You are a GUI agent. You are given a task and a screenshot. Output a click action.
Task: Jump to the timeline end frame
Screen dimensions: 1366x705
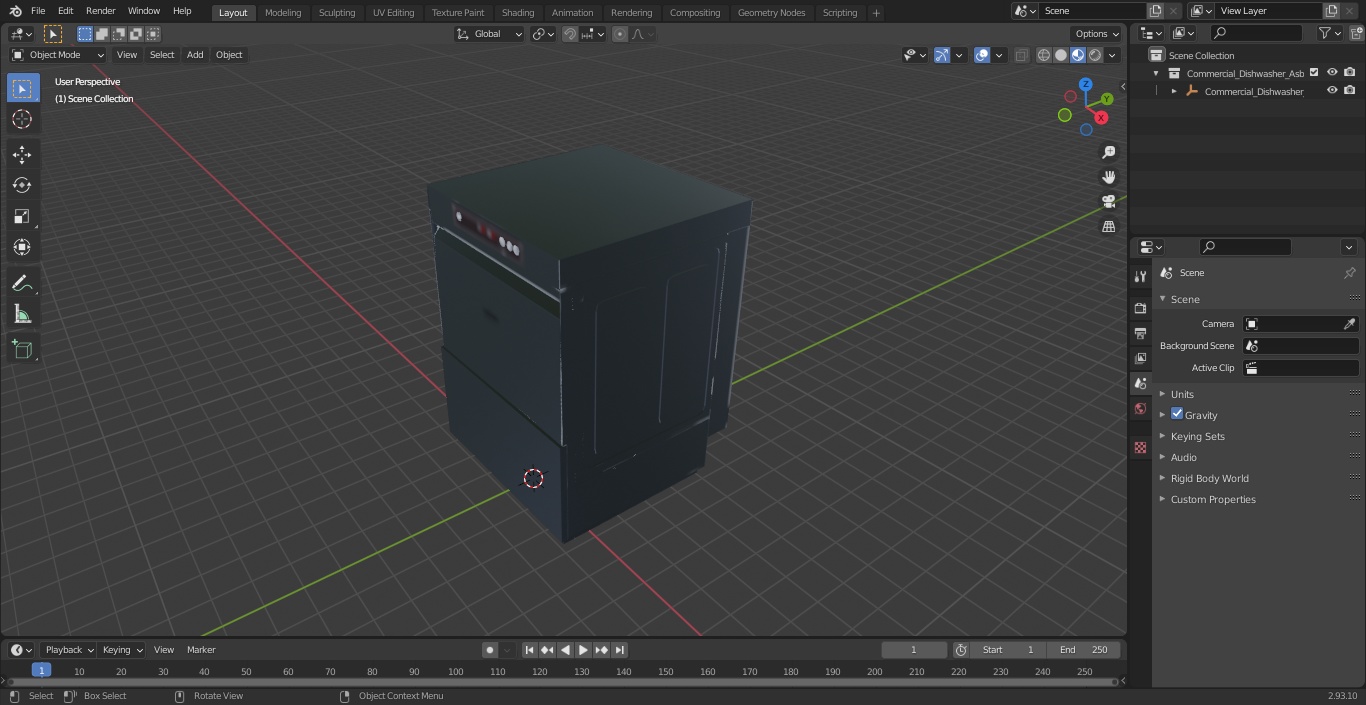[619, 650]
